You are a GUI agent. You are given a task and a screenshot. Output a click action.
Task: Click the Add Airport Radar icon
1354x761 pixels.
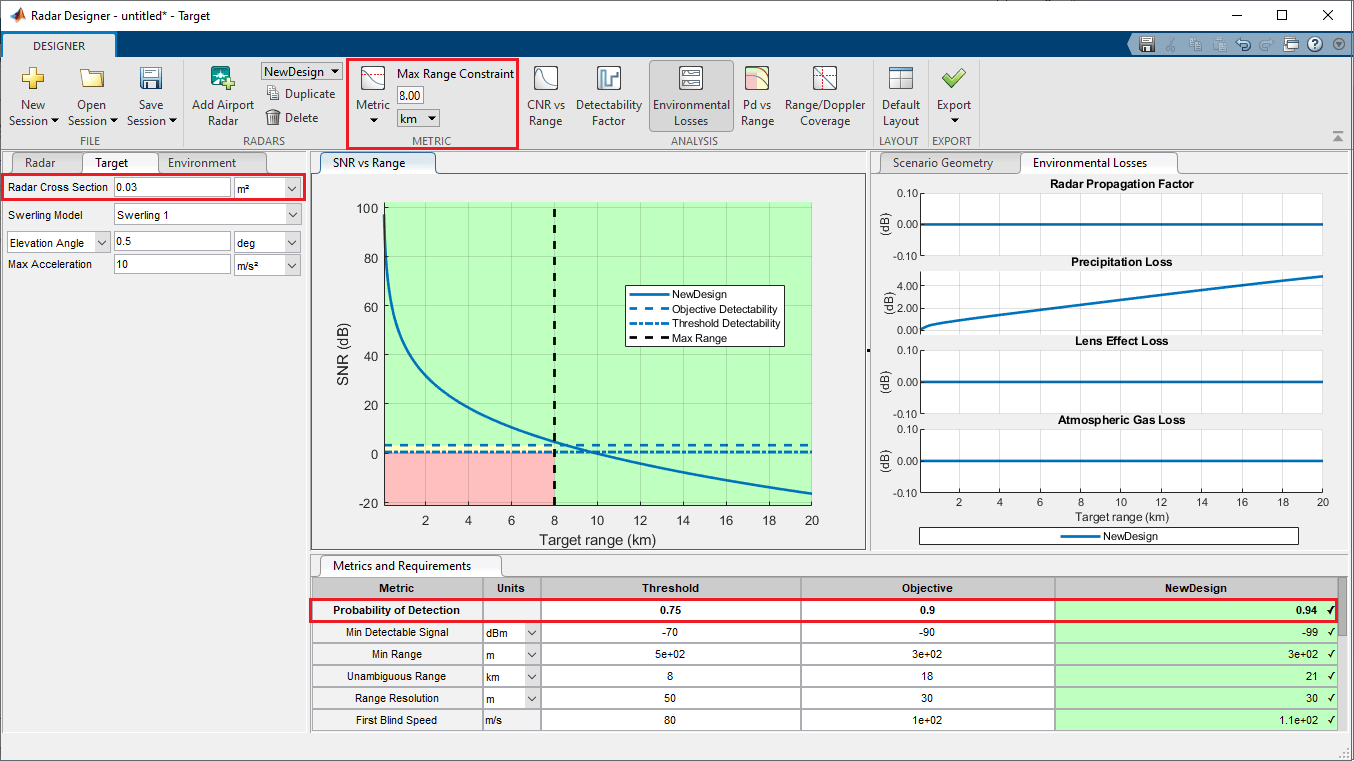[222, 80]
